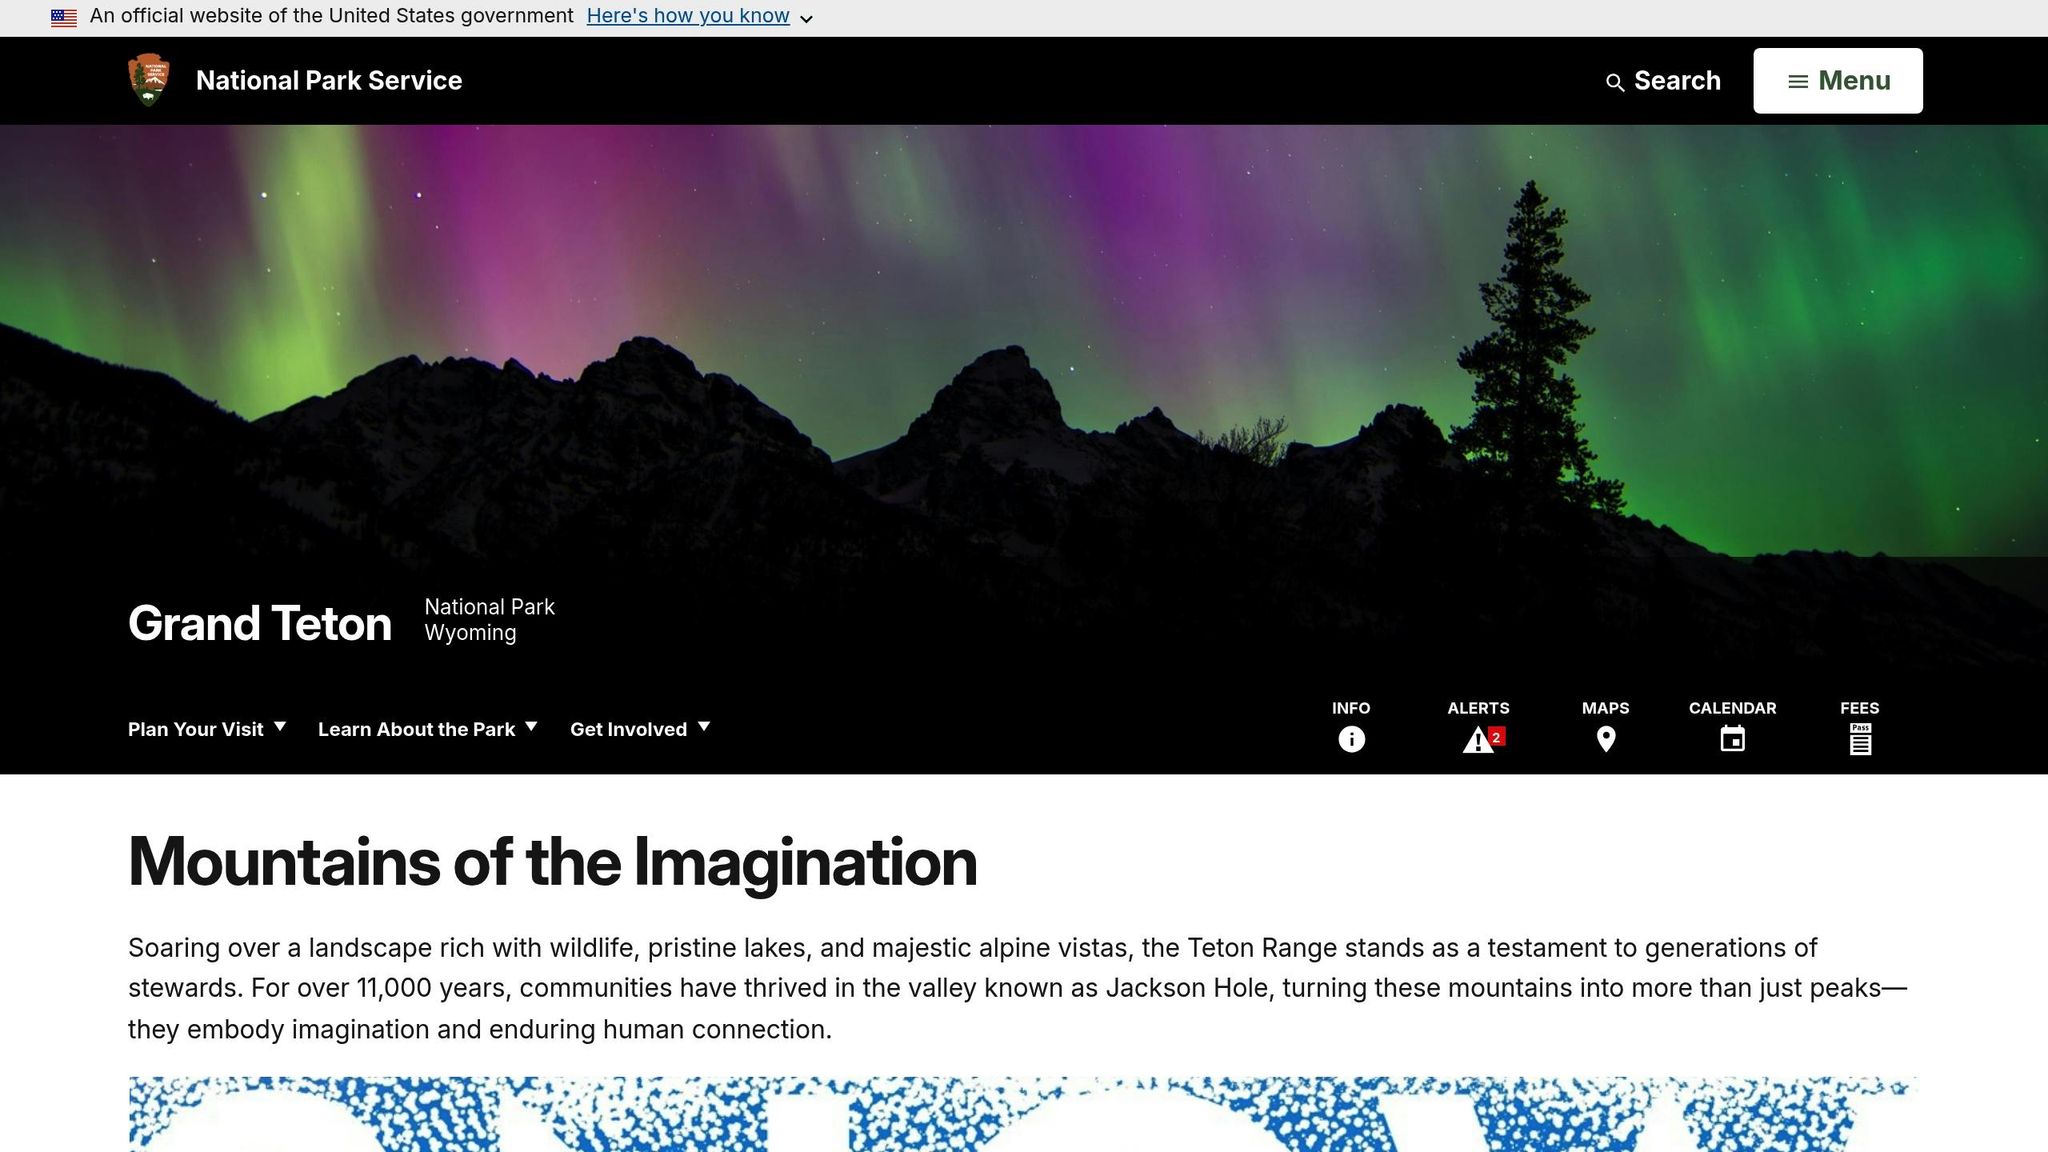This screenshot has width=2048, height=1152.
Task: Click 'An official website of the United States government'
Action: (x=332, y=16)
